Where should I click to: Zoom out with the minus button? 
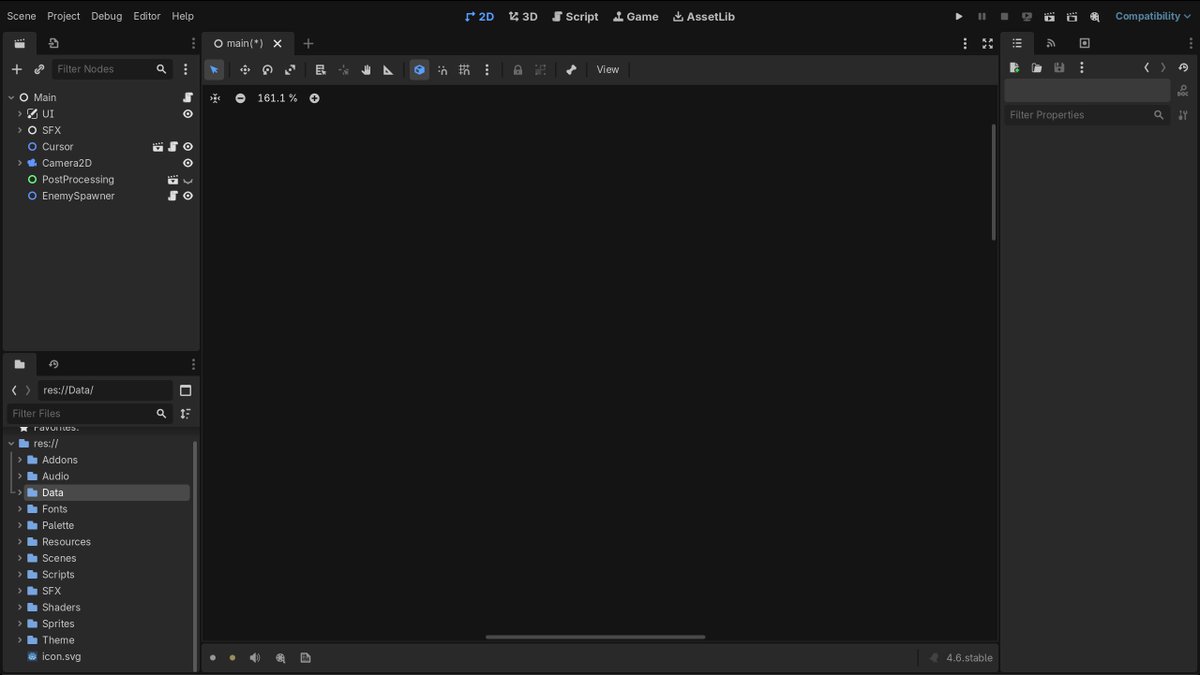click(x=240, y=98)
